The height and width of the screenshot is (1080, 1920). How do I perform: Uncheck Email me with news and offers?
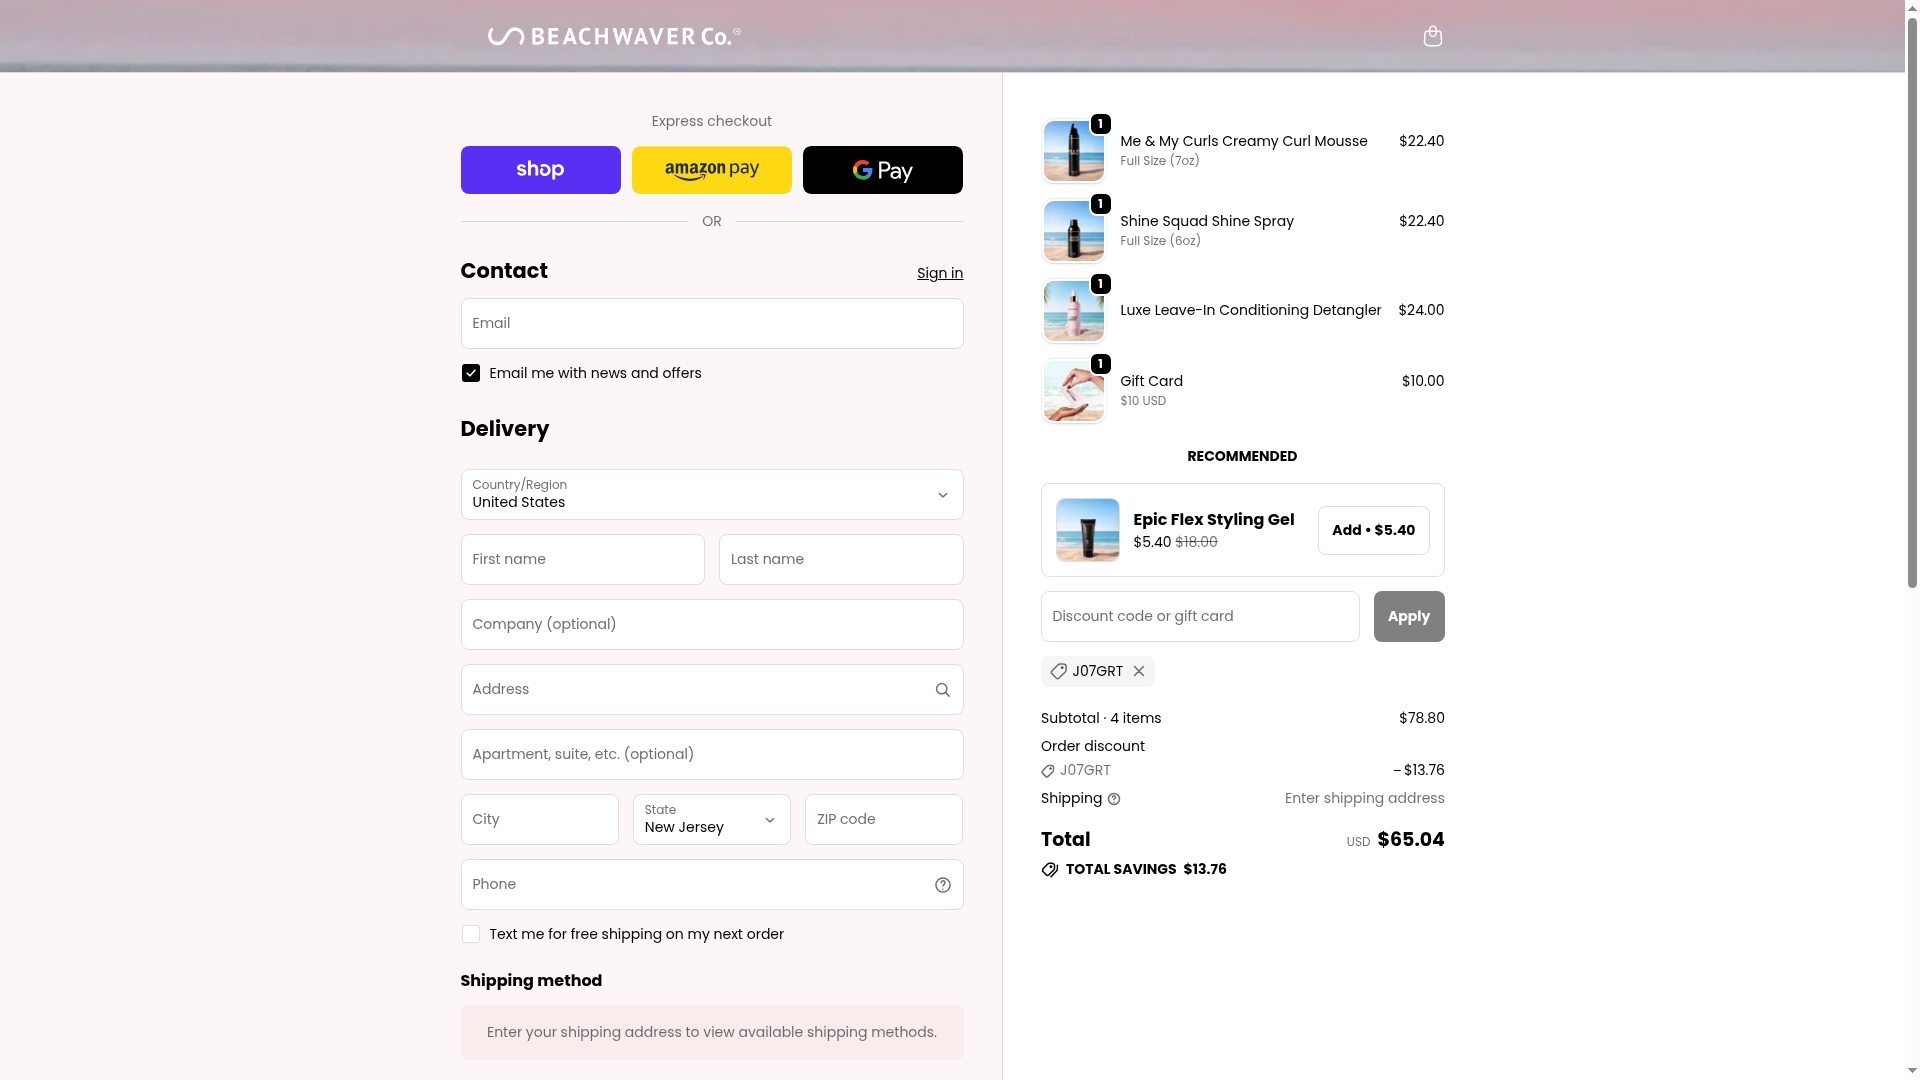coord(471,373)
